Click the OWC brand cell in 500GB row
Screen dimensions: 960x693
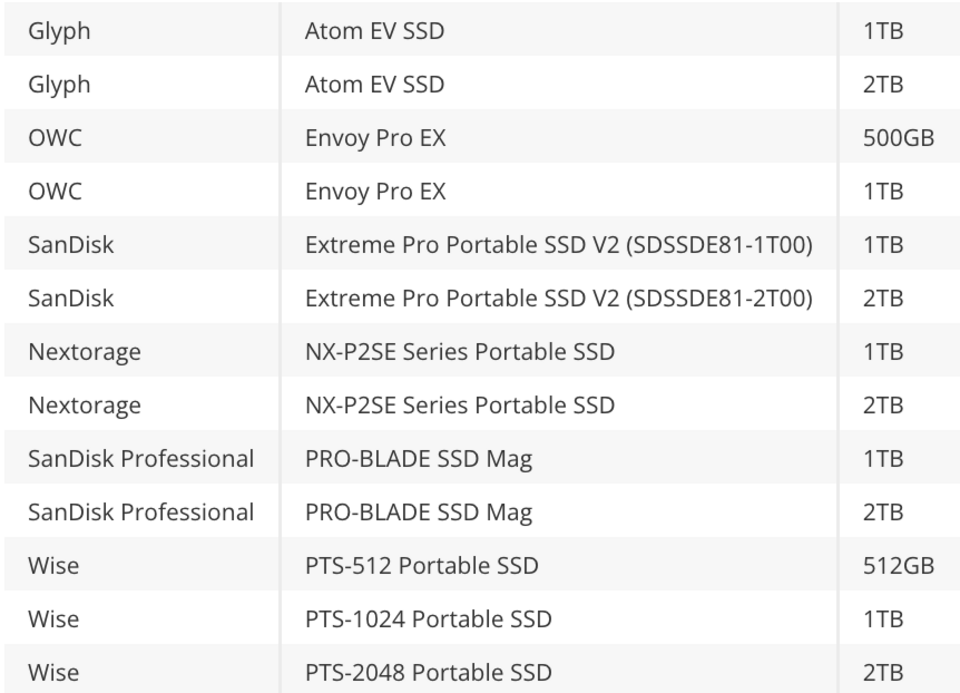(55, 138)
